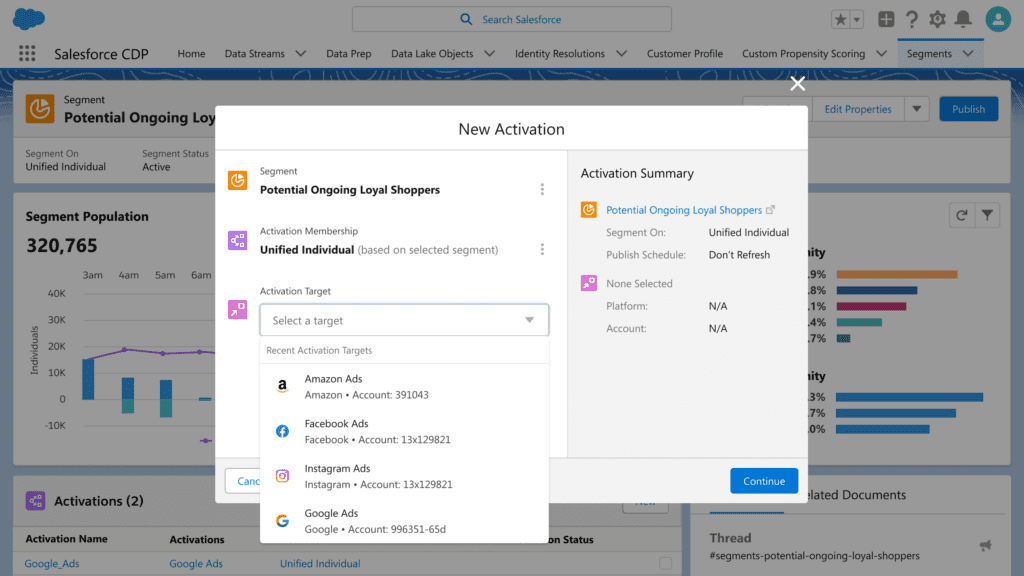Viewport: 1024px width, 576px height.
Task: Open the Google Ads link in Activations column
Action: 196,564
